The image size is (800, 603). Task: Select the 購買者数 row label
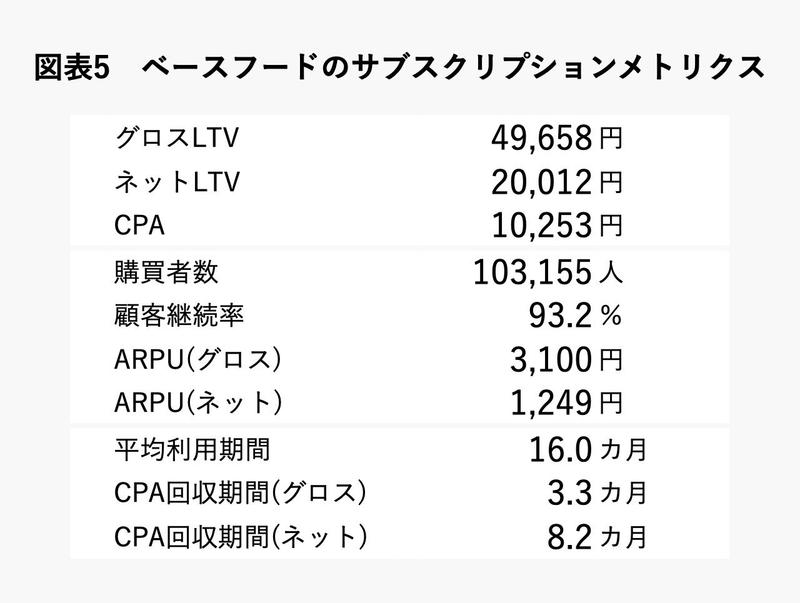pos(167,270)
